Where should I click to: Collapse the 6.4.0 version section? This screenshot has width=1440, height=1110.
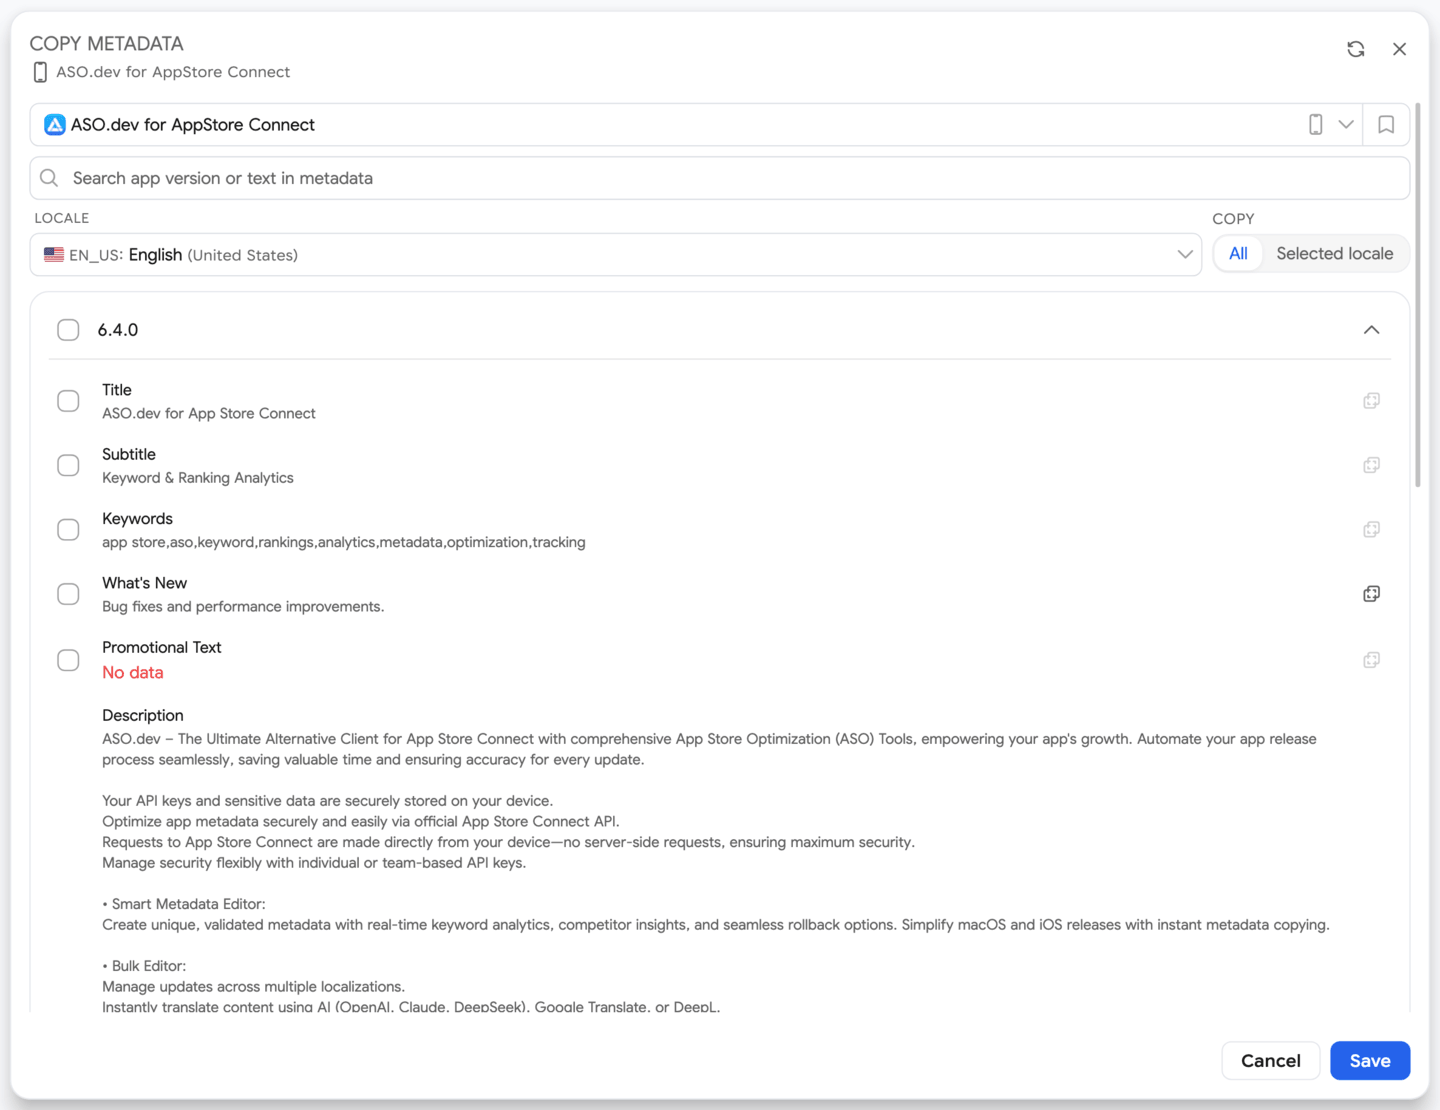click(1372, 330)
